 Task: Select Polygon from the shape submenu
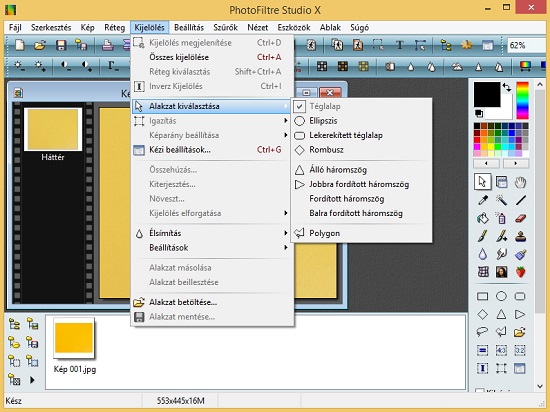pos(362,233)
